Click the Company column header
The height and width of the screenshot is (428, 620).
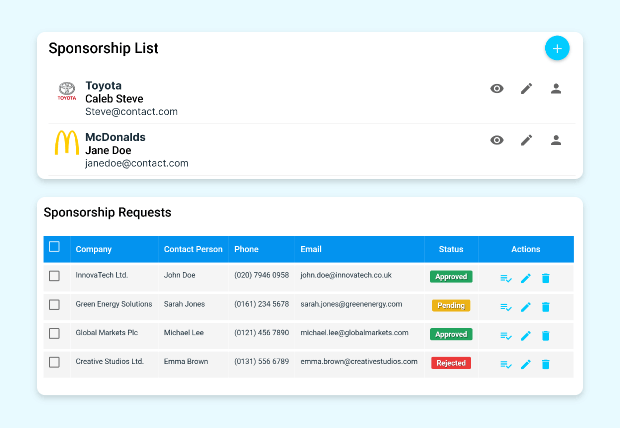pyautogui.click(x=94, y=250)
